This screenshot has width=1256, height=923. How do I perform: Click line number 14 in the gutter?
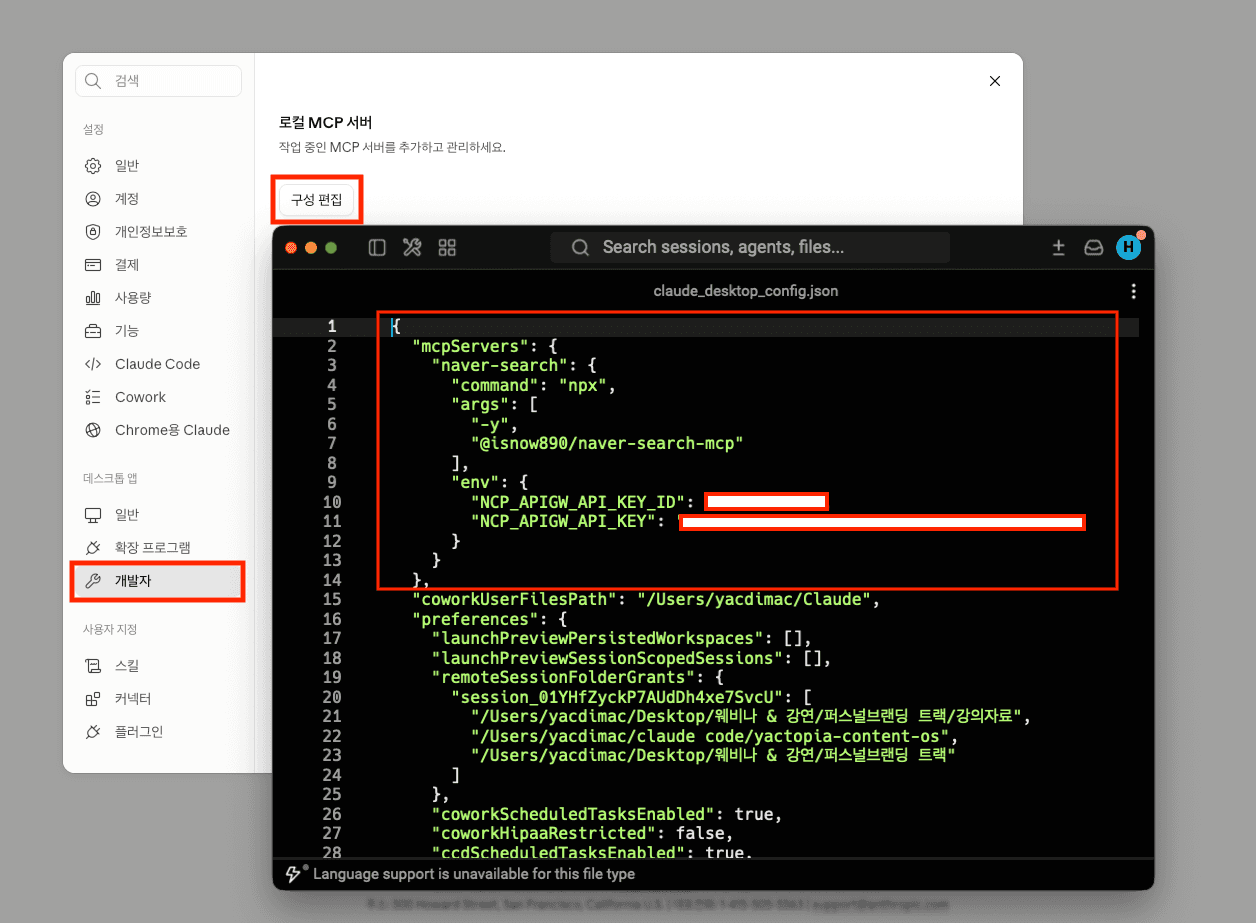(332, 580)
